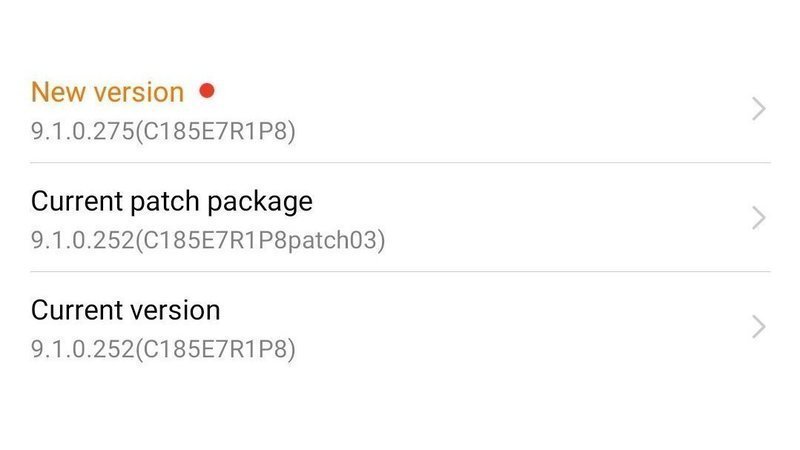Click the C185E7R1P8patch03 build code text

(261, 241)
